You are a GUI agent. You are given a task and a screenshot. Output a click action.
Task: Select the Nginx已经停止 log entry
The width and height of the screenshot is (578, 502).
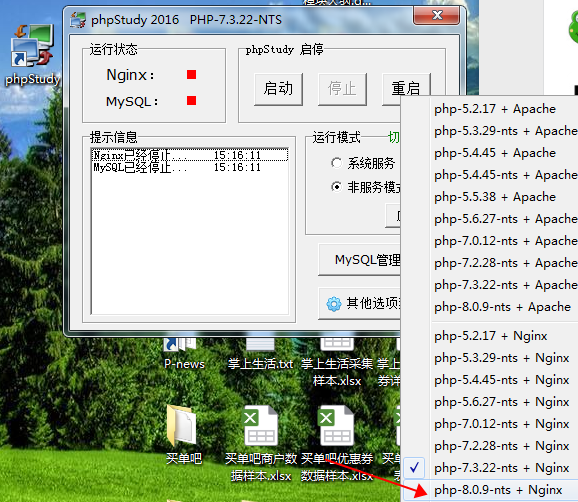pyautogui.click(x=189, y=155)
